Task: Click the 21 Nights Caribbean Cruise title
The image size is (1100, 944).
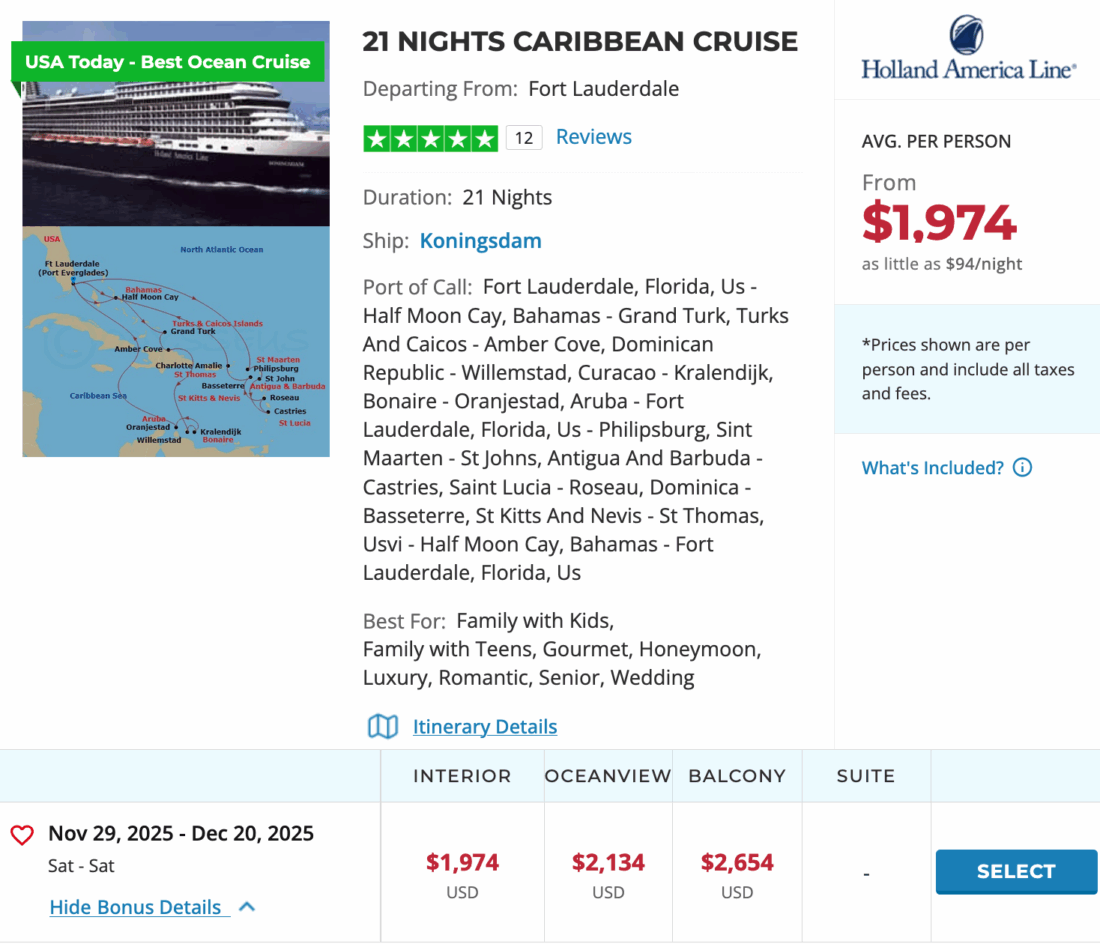Action: click(580, 42)
